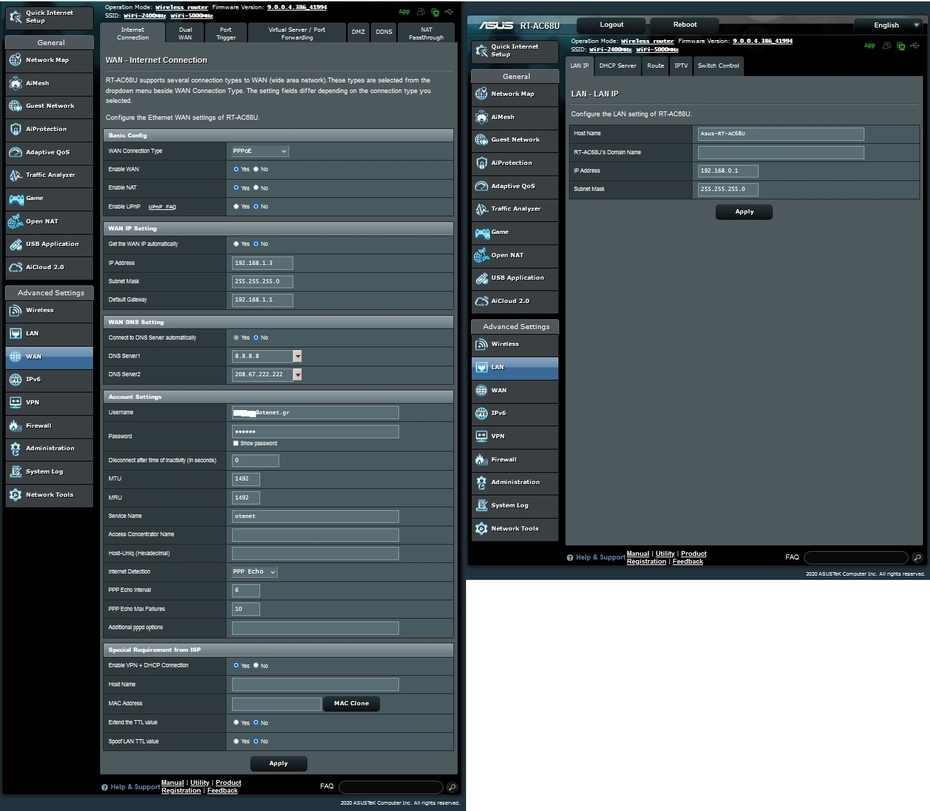
Task: Open DHCP Server tab in LAN window
Action: click(x=617, y=66)
